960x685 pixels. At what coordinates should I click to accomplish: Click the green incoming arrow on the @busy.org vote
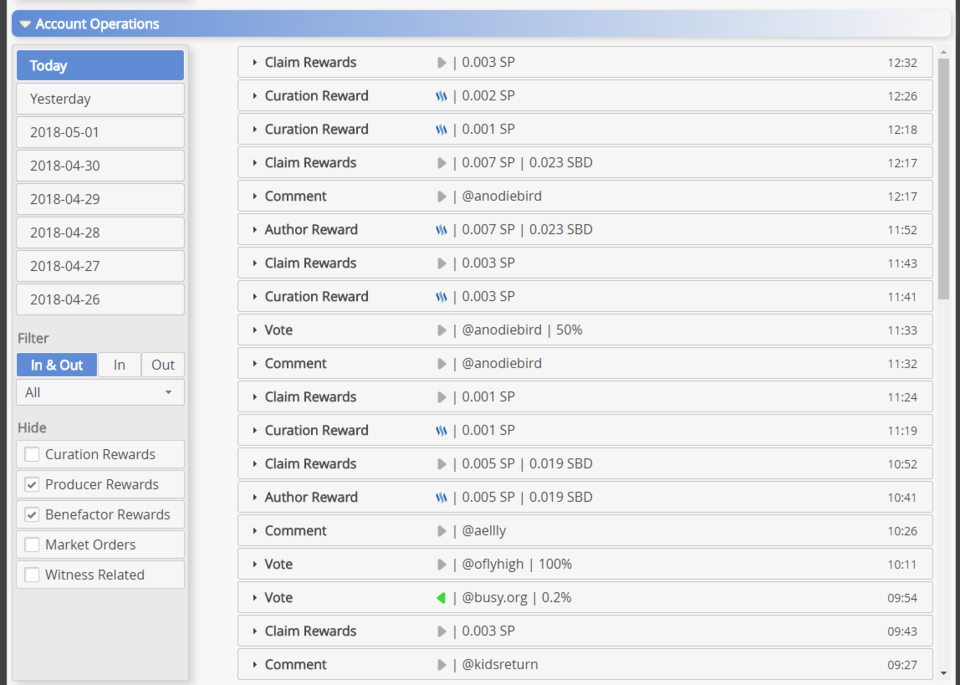(x=441, y=598)
